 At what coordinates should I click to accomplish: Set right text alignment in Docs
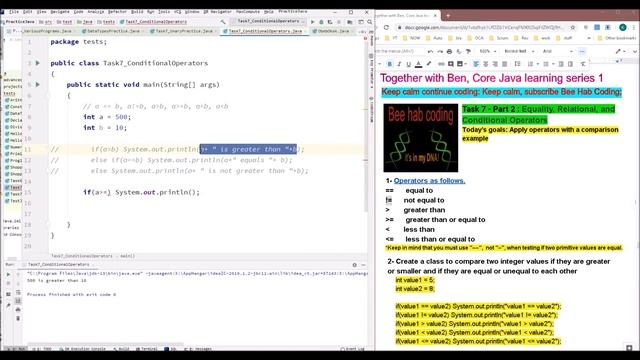point(495,64)
